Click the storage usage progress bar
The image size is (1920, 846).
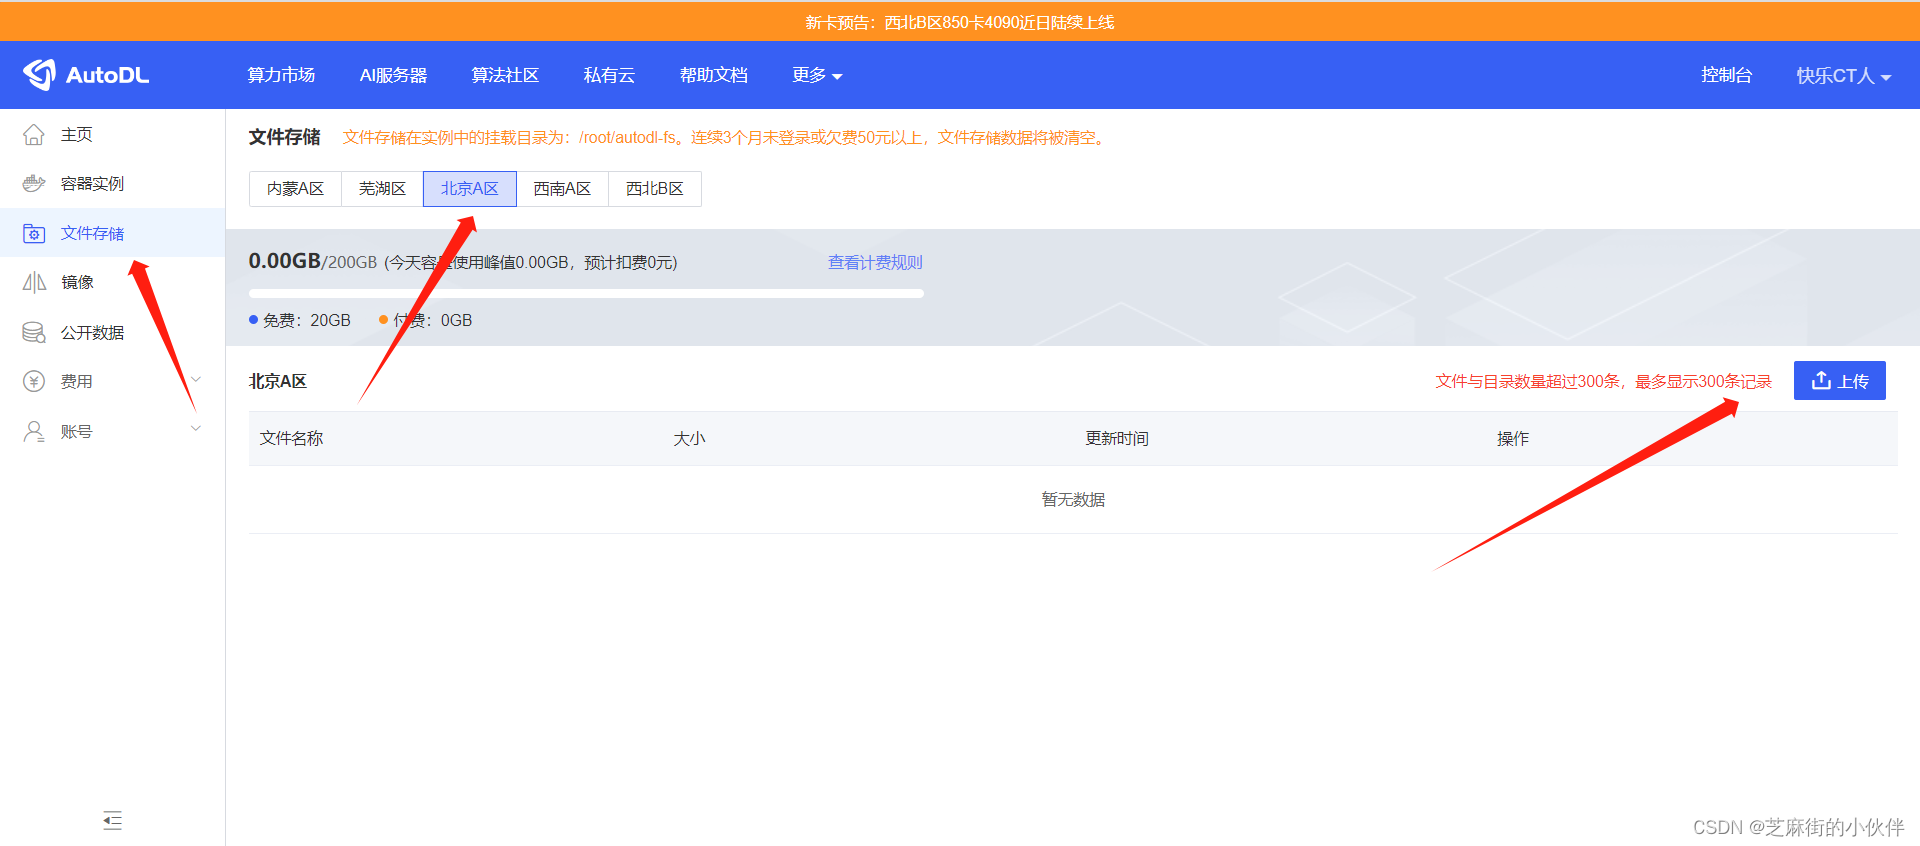click(x=586, y=294)
